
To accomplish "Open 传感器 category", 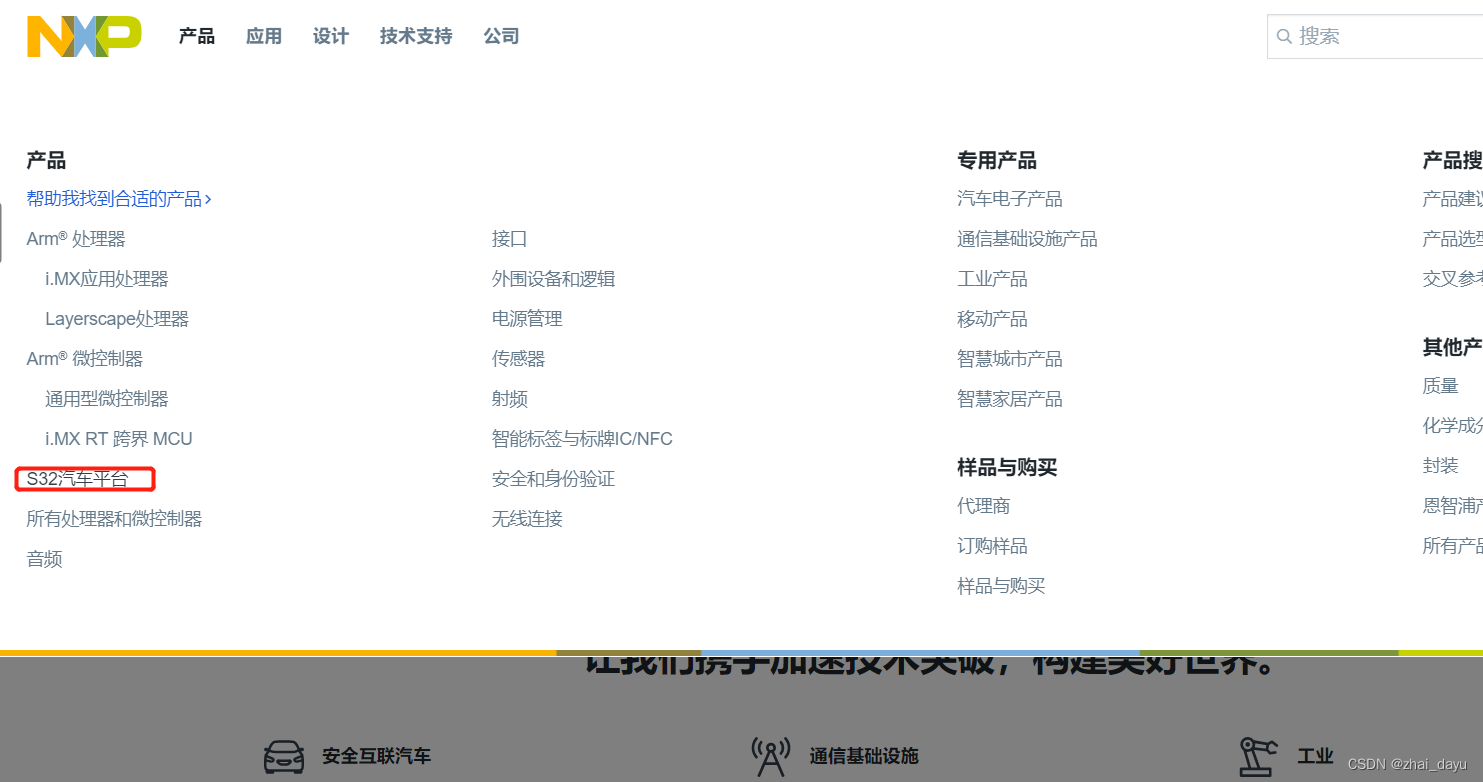I will click(519, 359).
